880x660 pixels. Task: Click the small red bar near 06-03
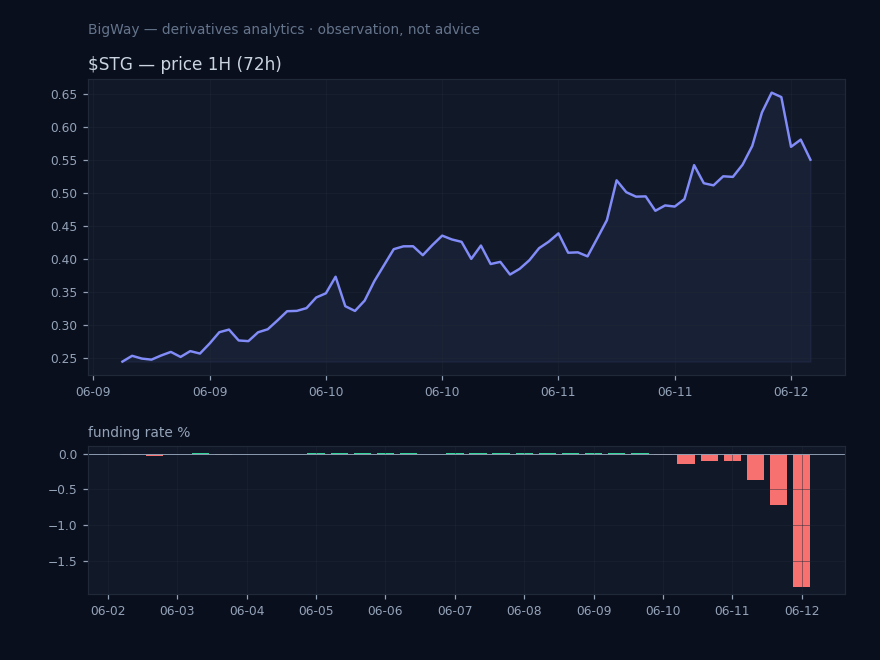point(154,455)
